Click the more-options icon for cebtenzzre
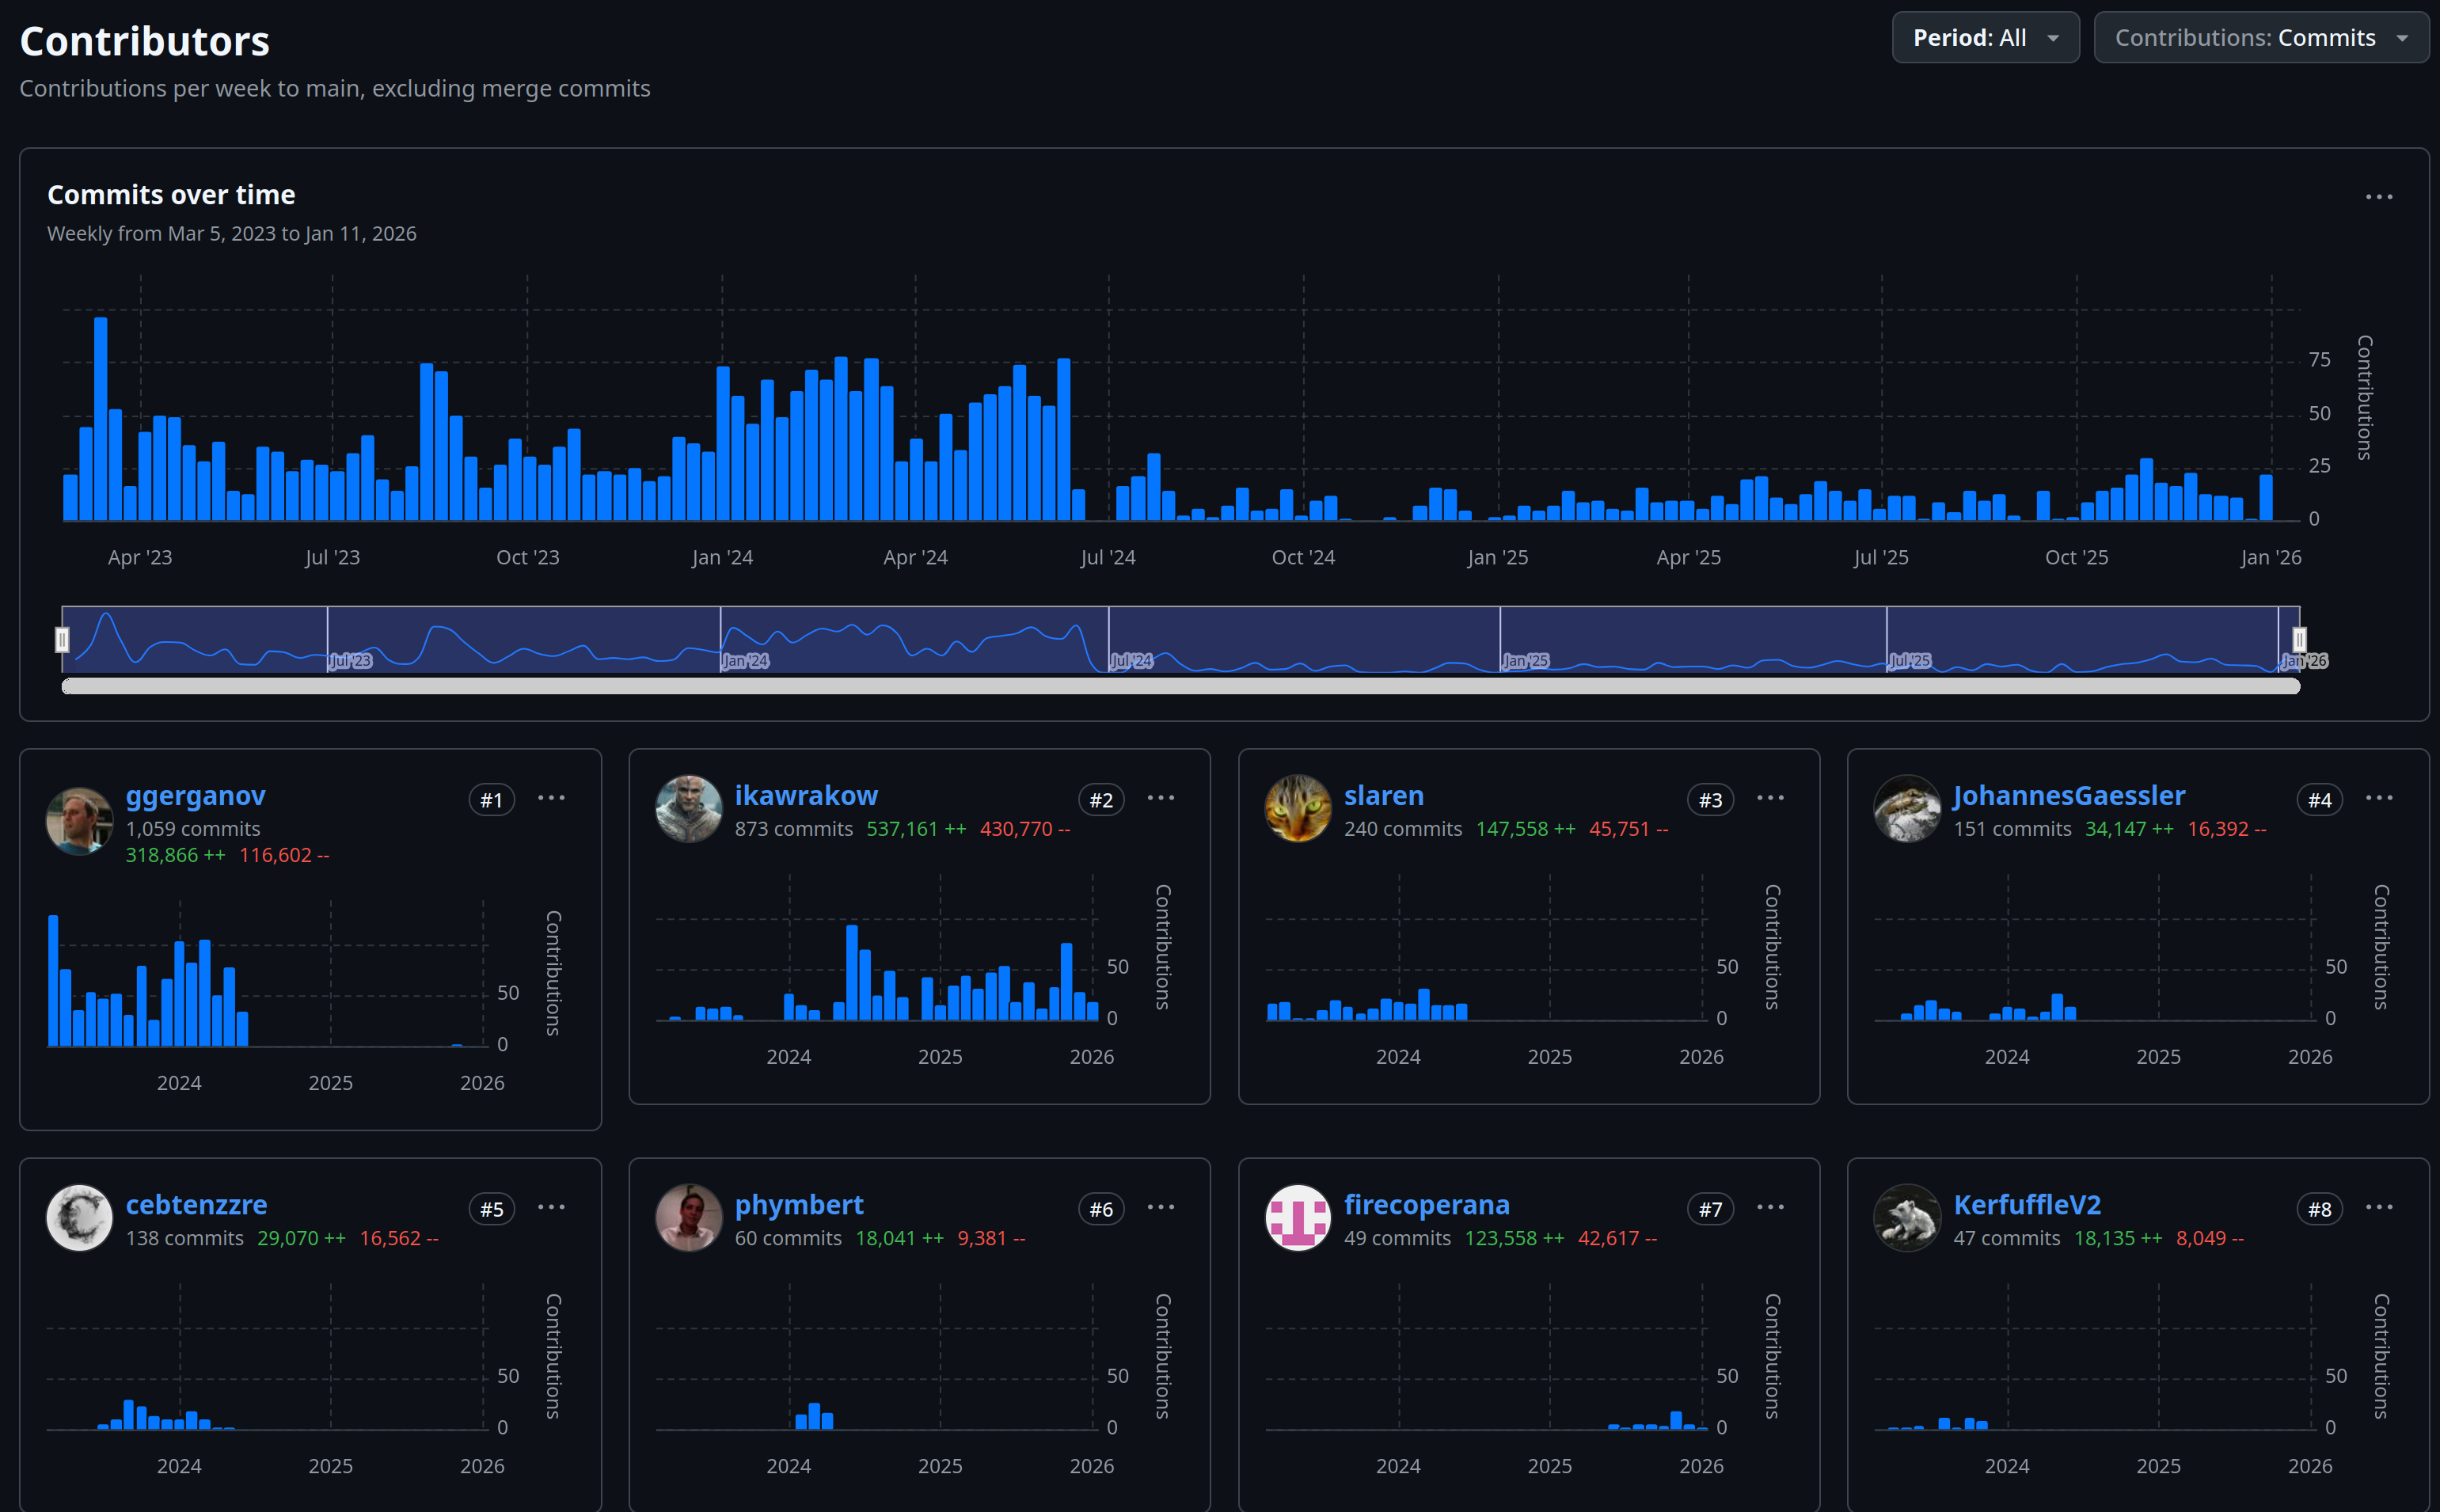 coord(551,1207)
